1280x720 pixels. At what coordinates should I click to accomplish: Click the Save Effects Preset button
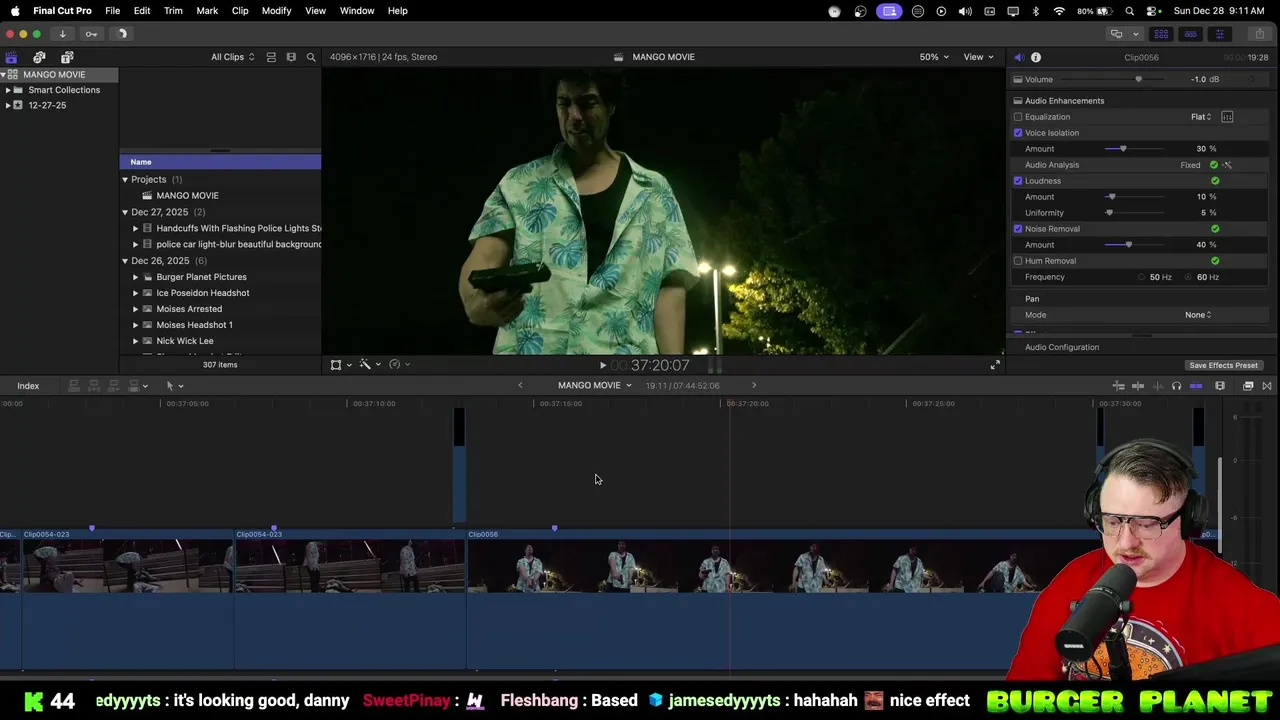(1223, 366)
